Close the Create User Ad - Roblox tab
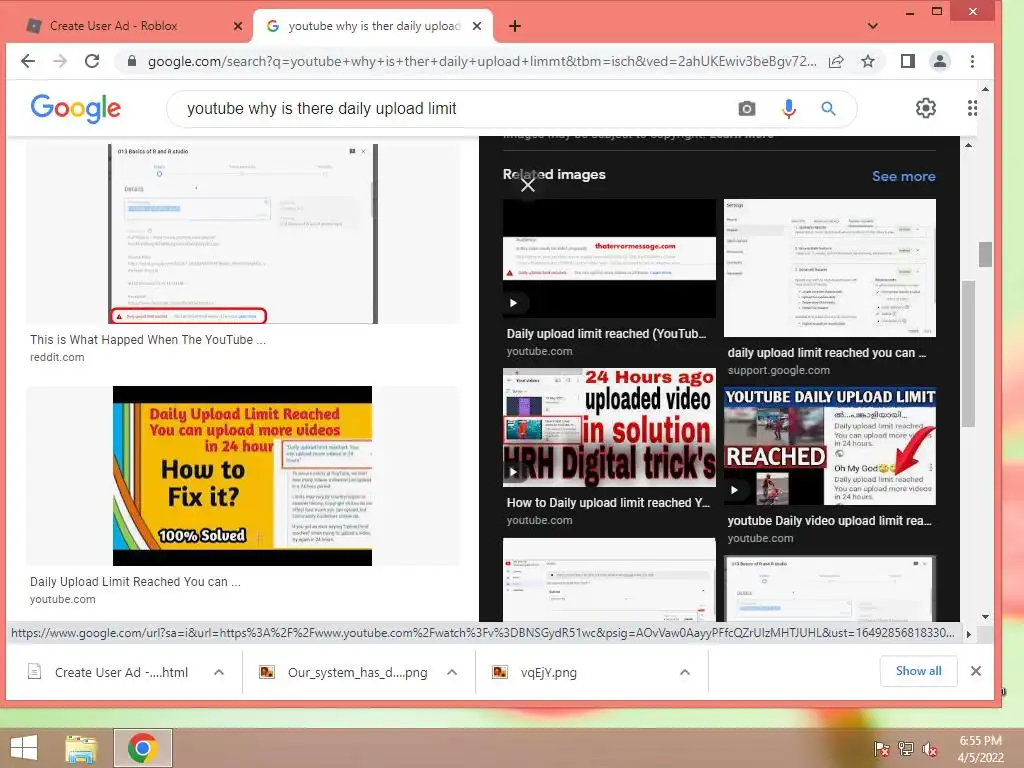The height and width of the screenshot is (768, 1024). tap(238, 26)
